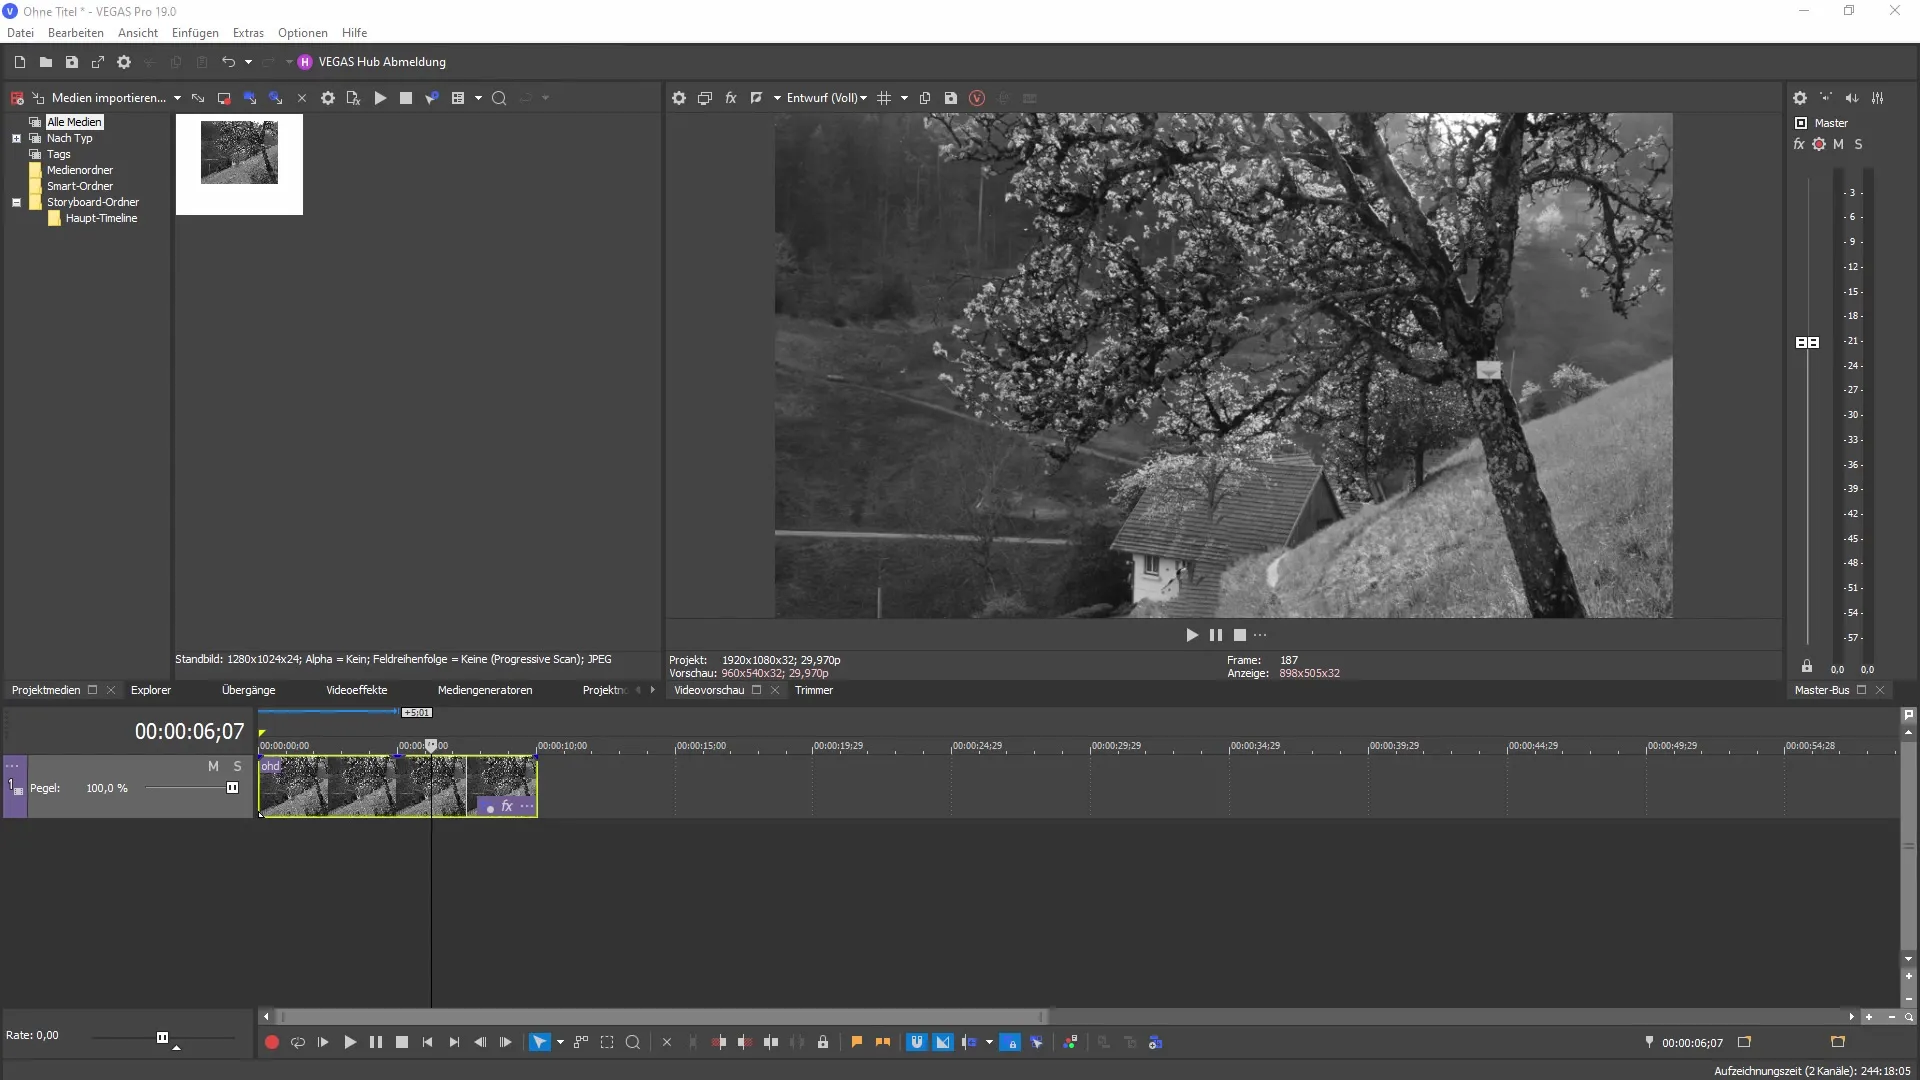
Task: Mute the Master bus
Action: 1838,144
